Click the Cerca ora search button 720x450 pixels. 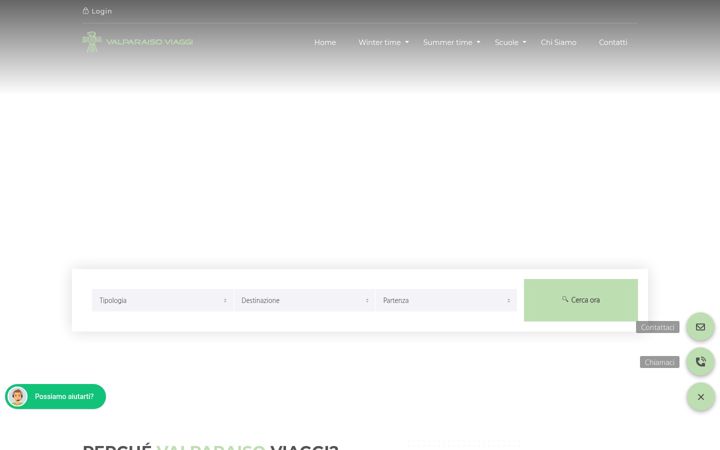coord(581,300)
